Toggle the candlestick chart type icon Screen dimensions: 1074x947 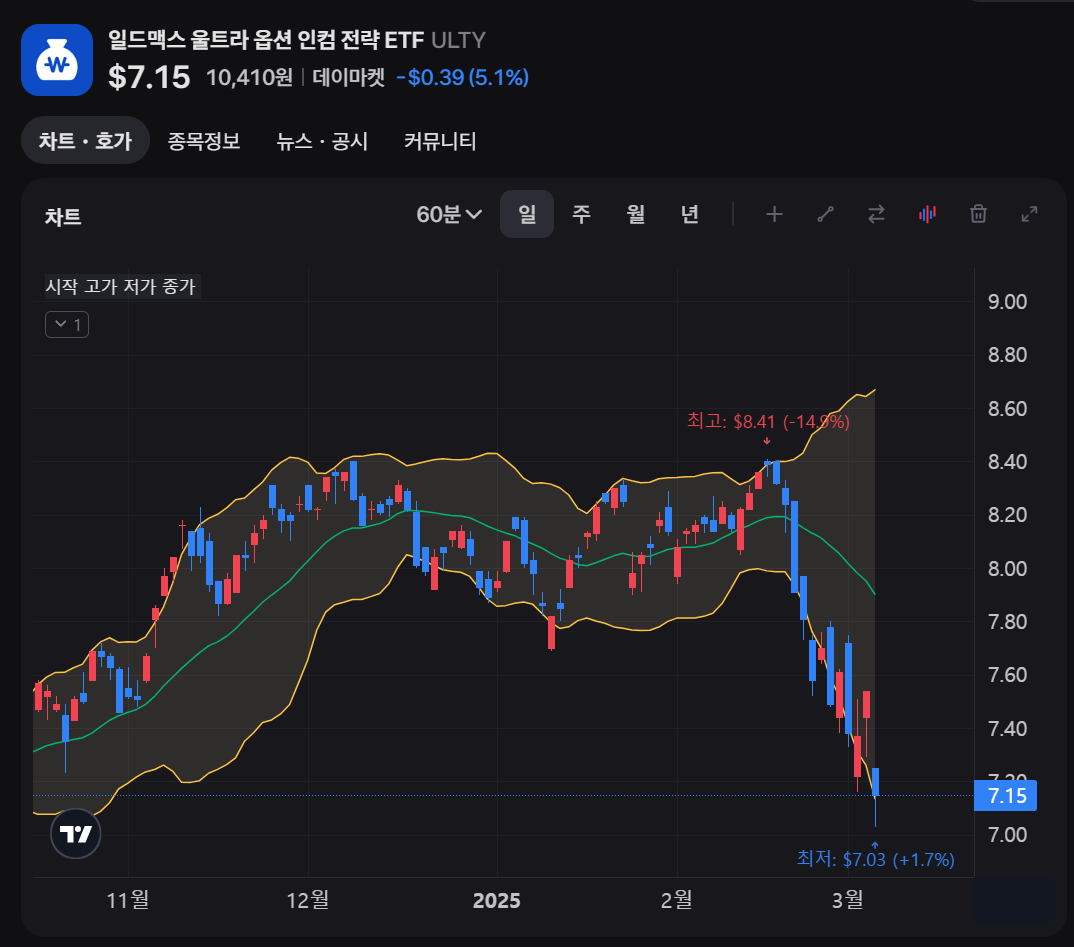point(927,214)
